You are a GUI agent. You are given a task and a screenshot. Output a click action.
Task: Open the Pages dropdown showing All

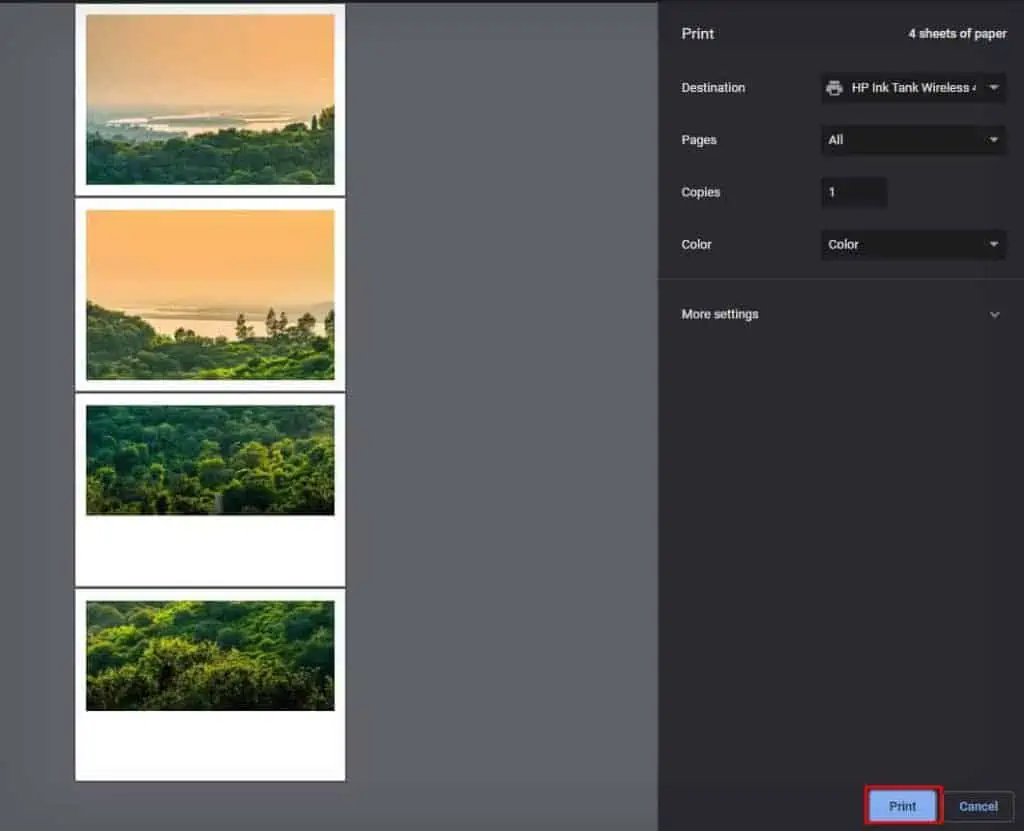coord(912,140)
